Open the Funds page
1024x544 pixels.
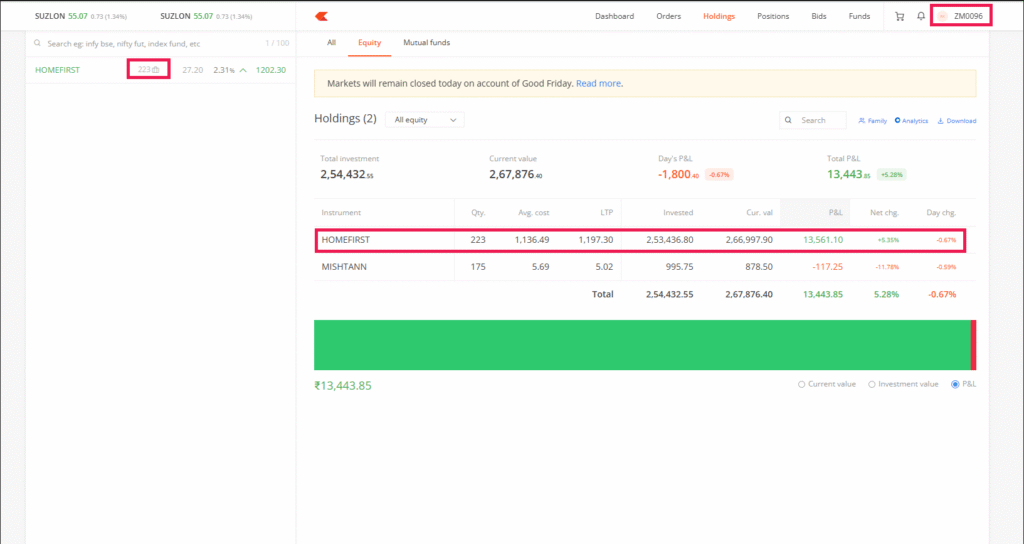[x=859, y=16]
